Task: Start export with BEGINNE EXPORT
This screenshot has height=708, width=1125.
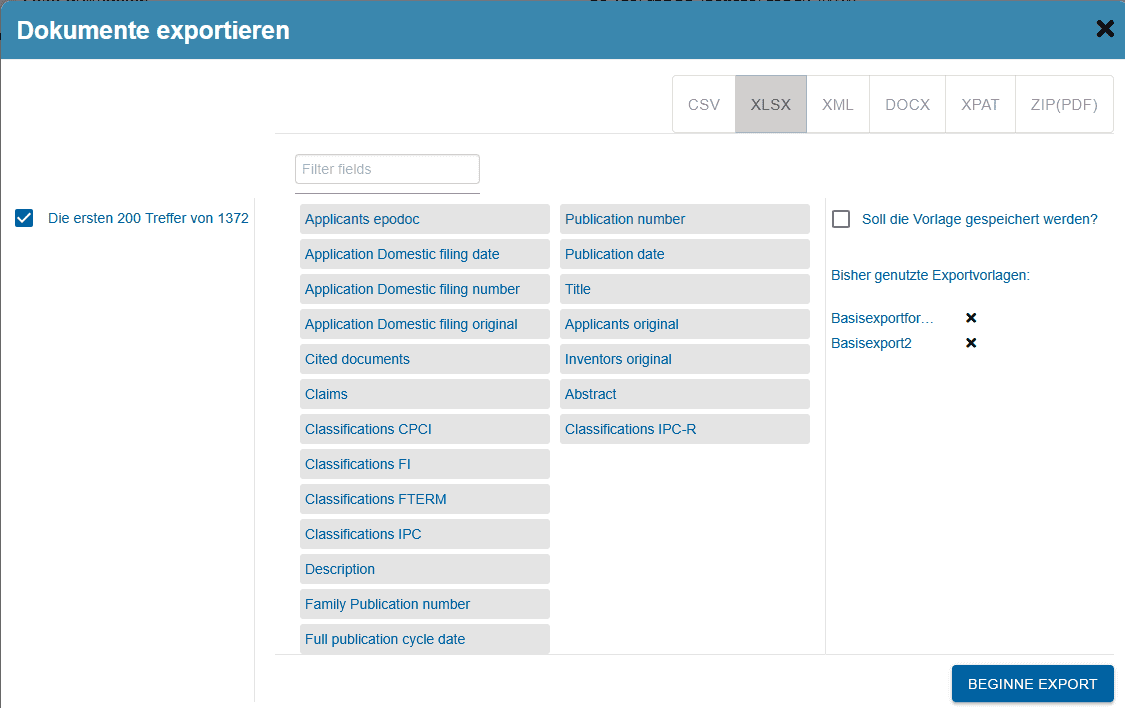Action: pyautogui.click(x=1032, y=683)
